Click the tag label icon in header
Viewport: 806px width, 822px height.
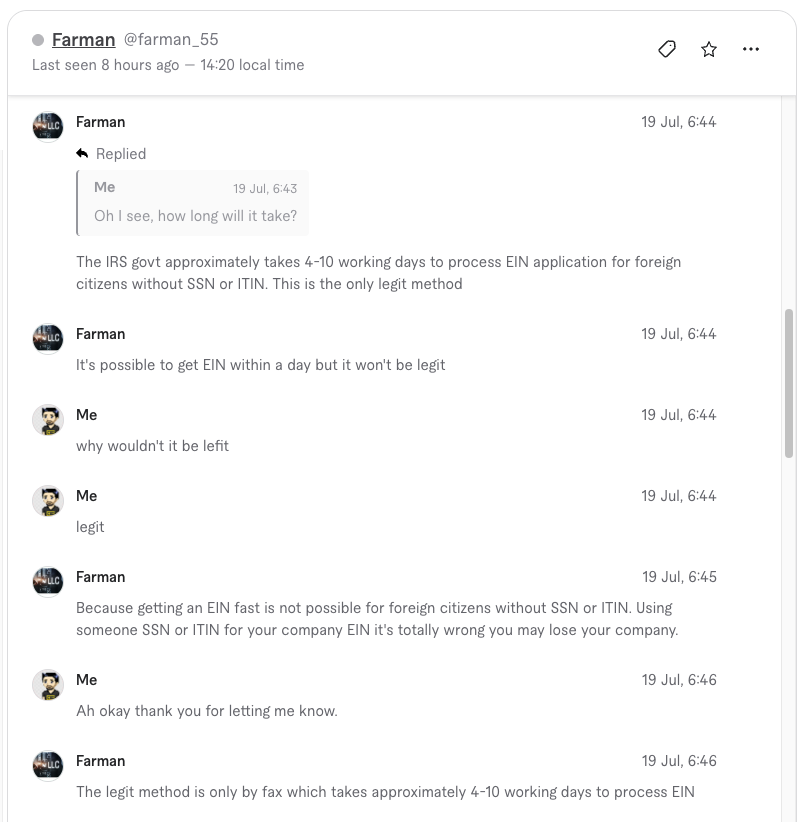pyautogui.click(x=667, y=49)
